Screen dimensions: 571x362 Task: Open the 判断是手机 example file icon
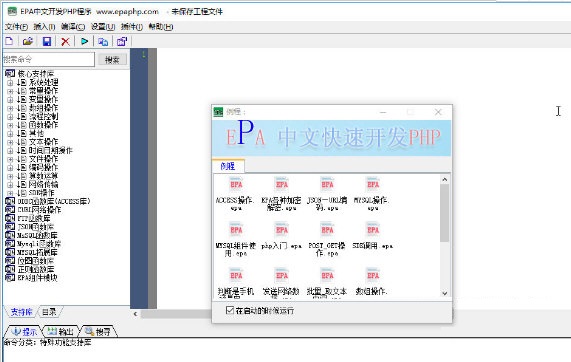click(x=236, y=275)
